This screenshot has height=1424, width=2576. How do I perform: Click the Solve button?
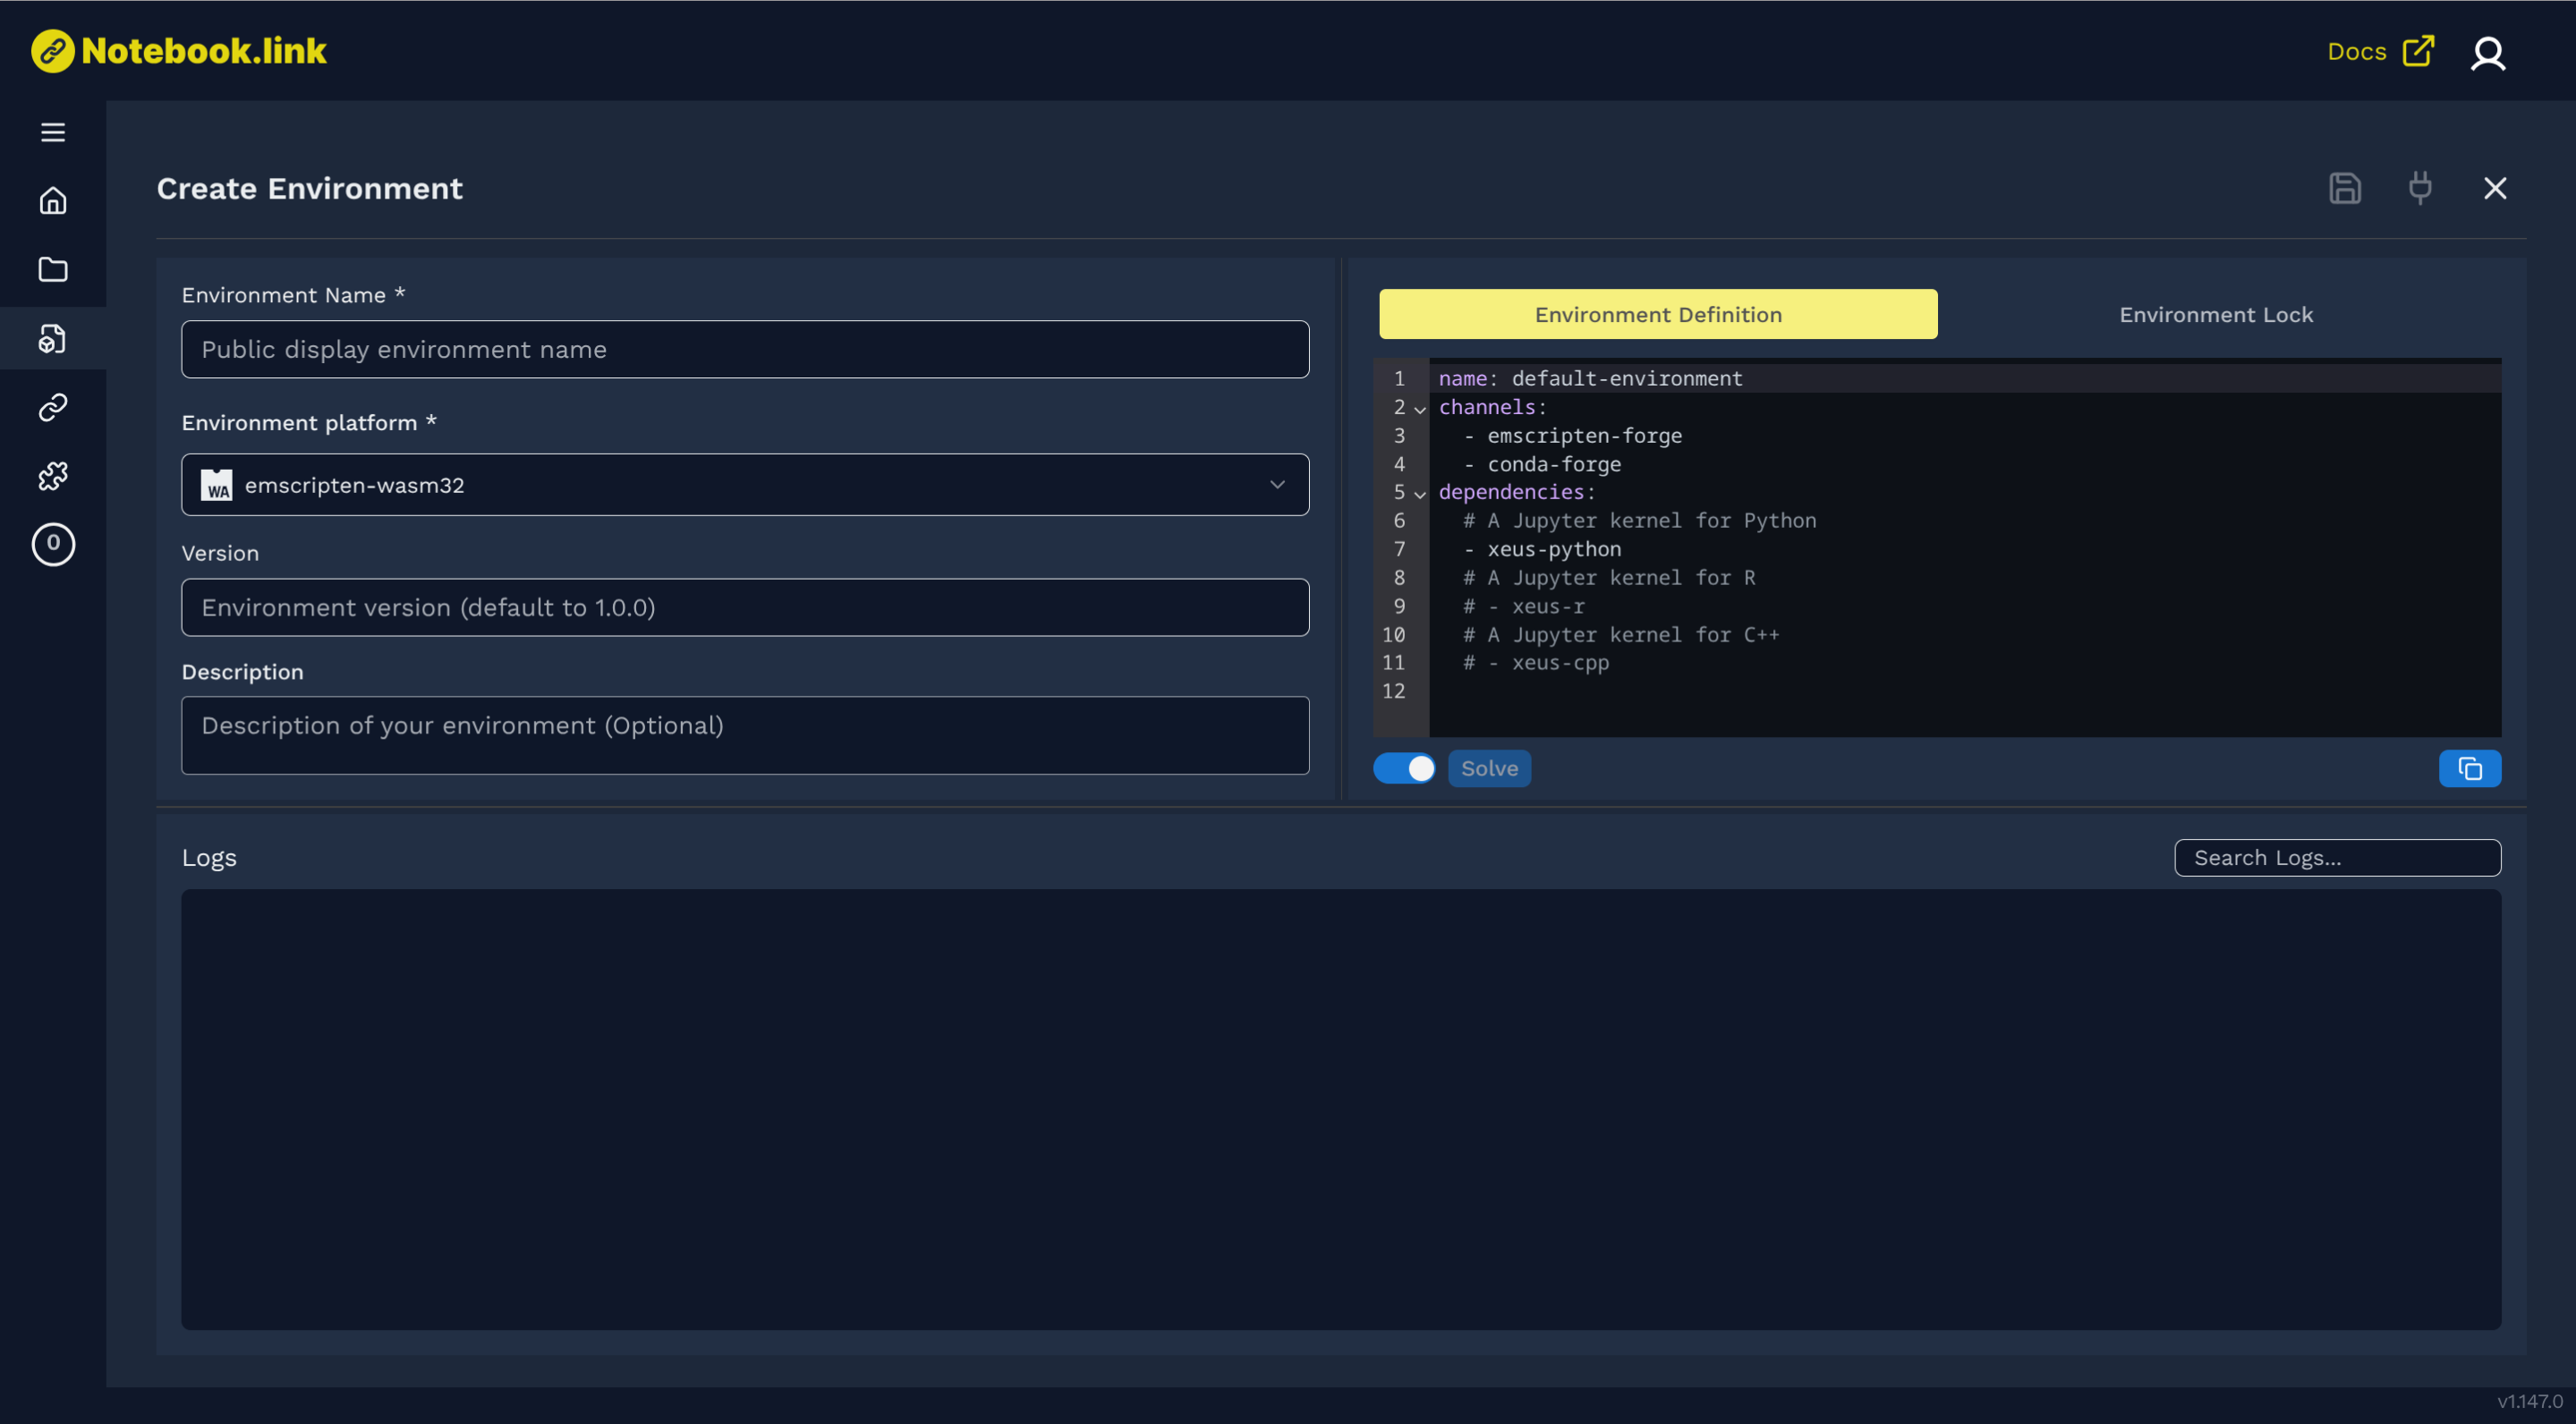[1489, 768]
